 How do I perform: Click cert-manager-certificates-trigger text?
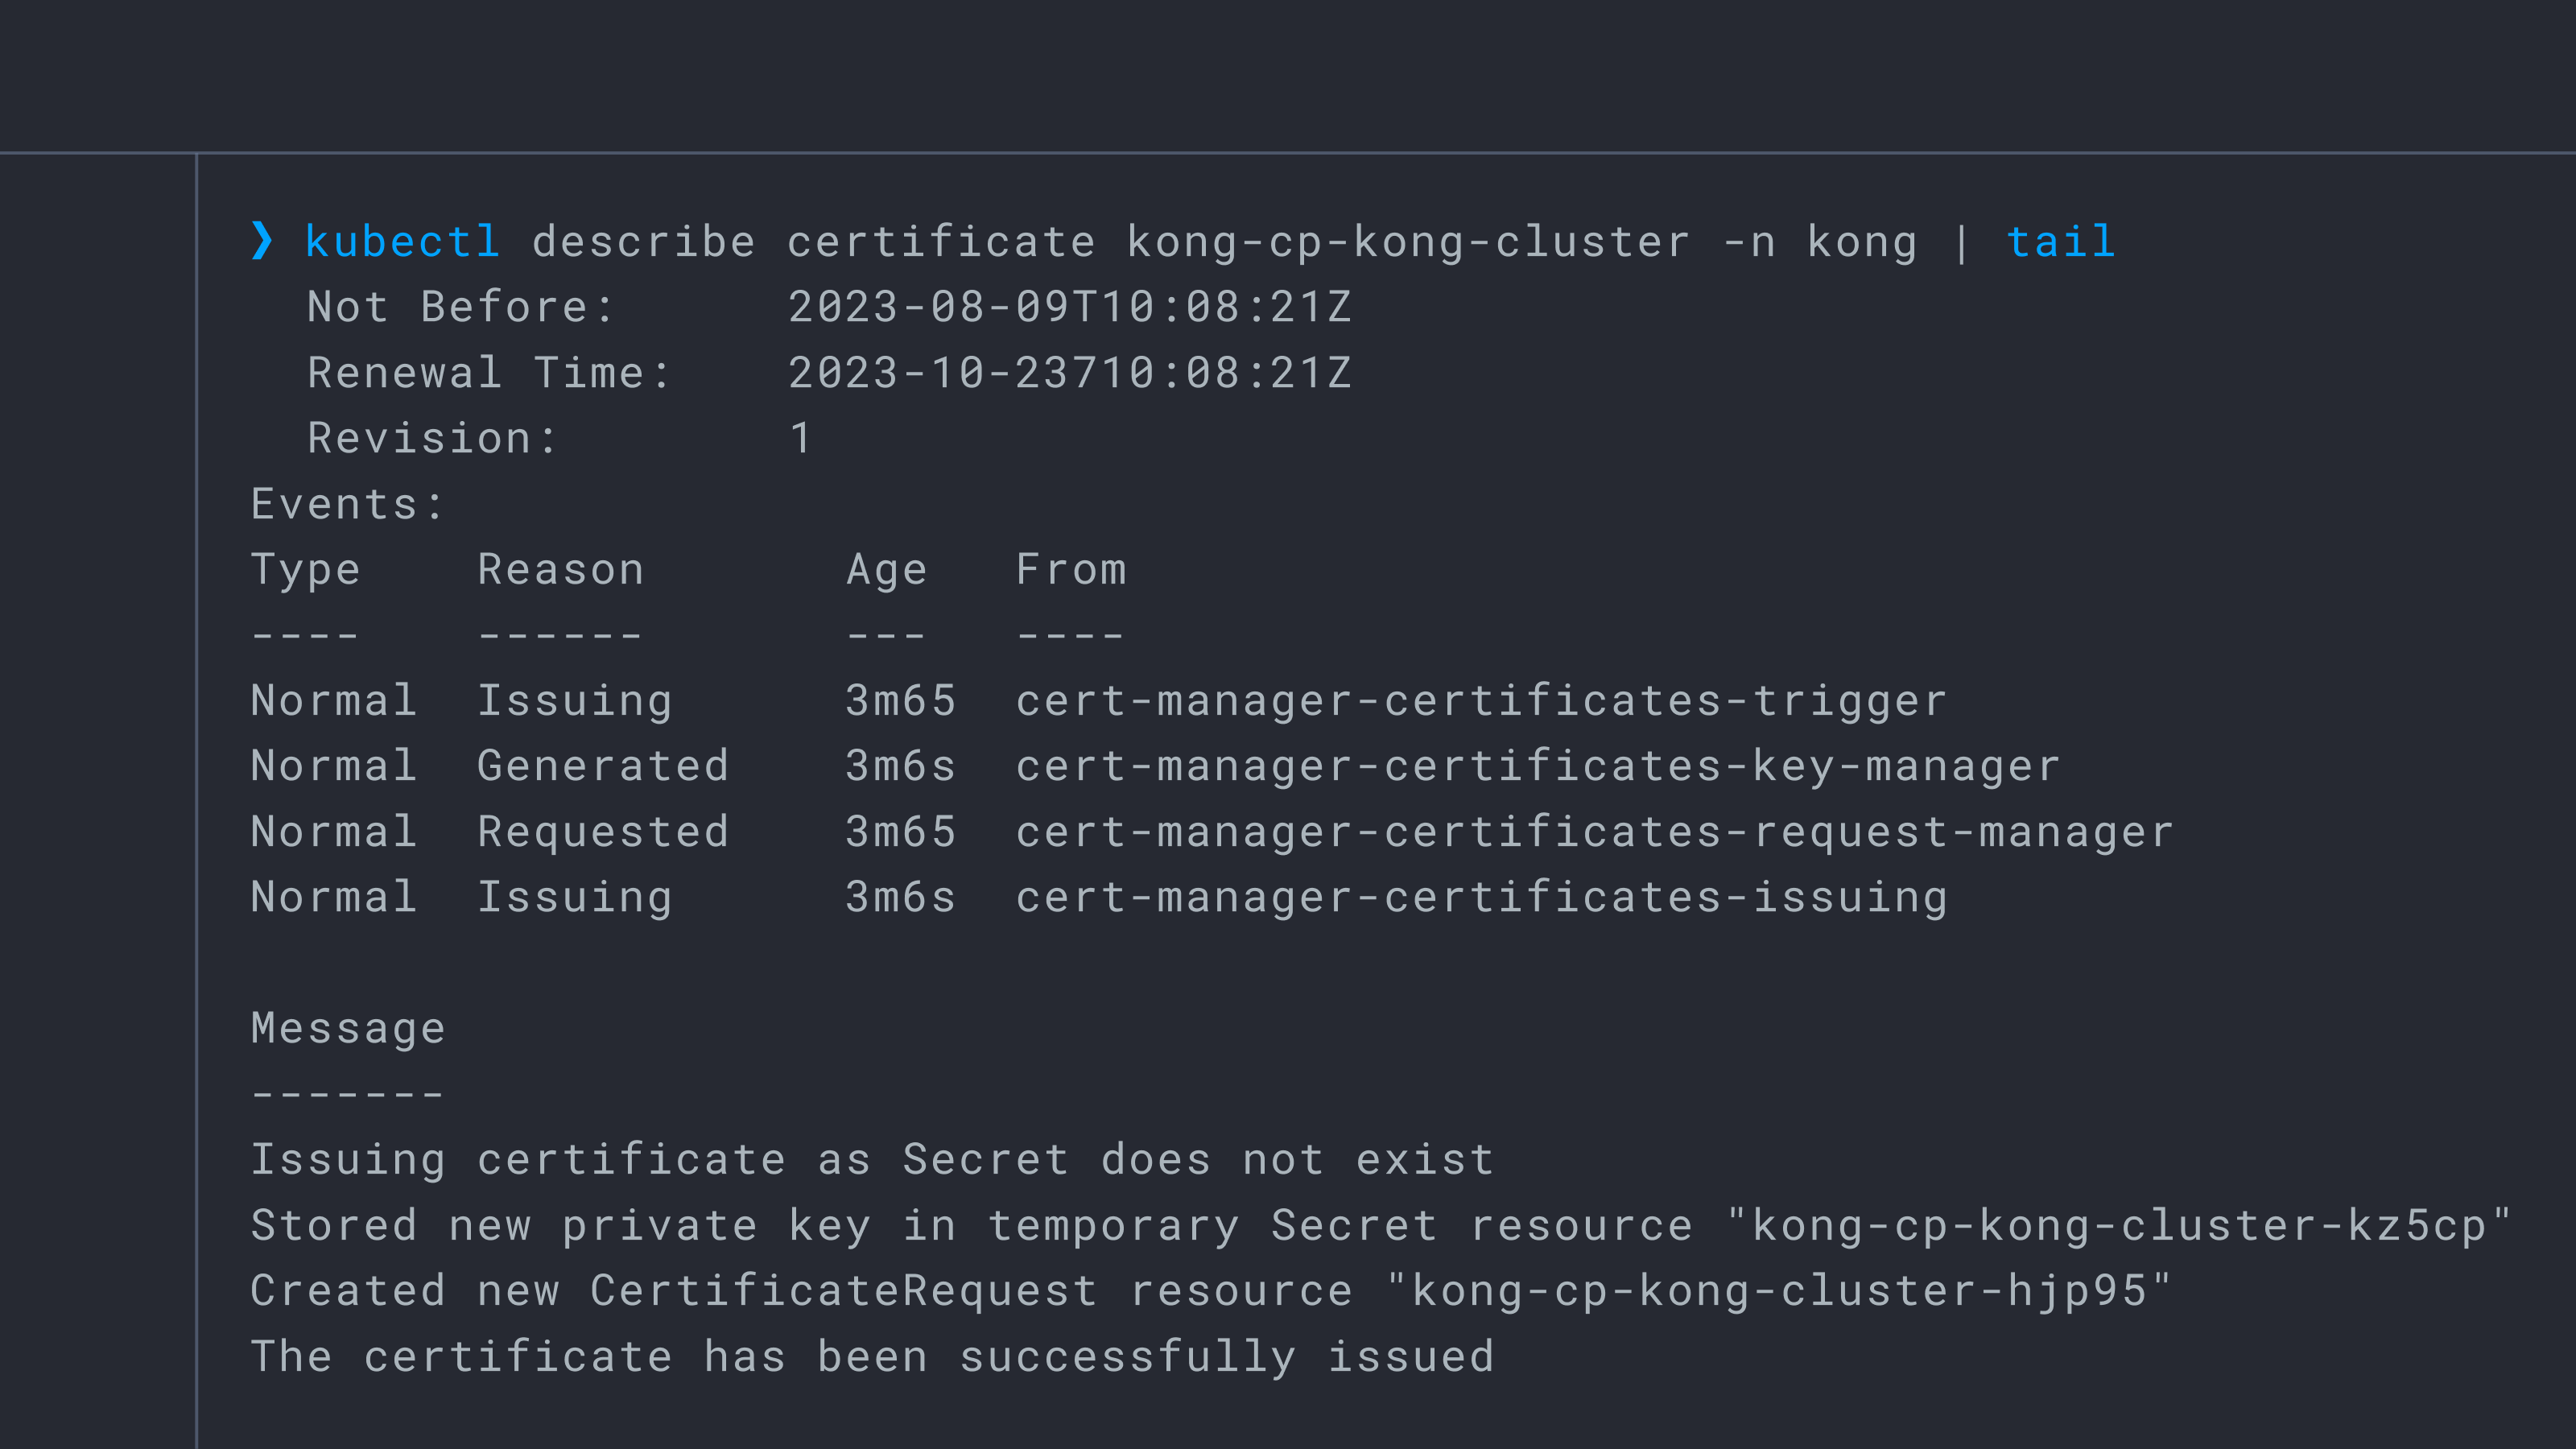coord(1481,701)
